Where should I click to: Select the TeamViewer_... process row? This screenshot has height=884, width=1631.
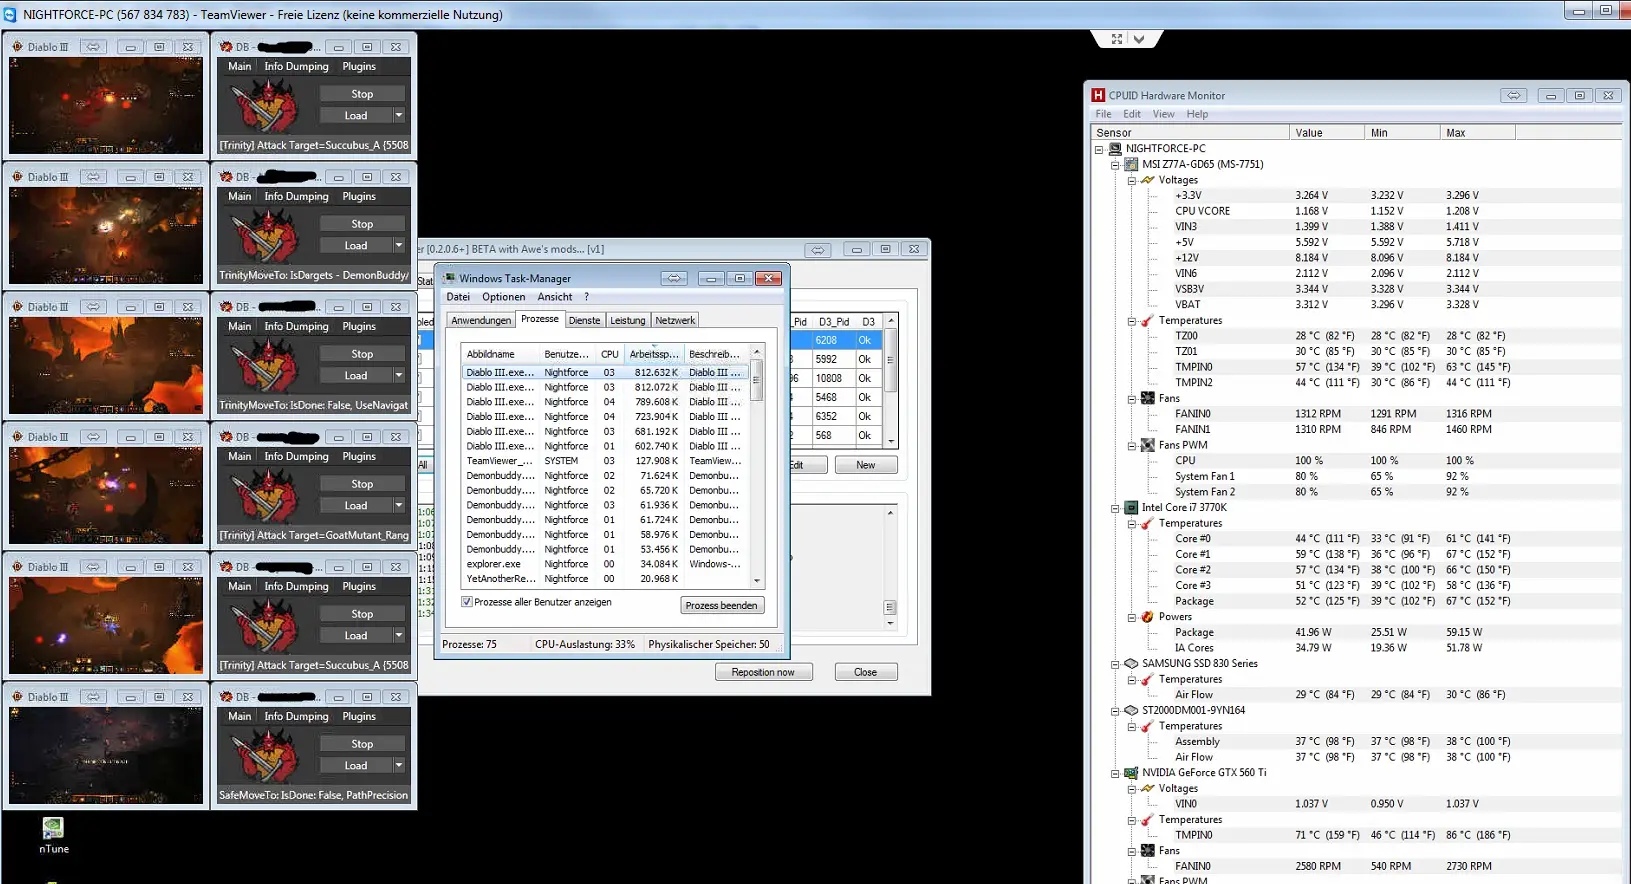coord(604,461)
